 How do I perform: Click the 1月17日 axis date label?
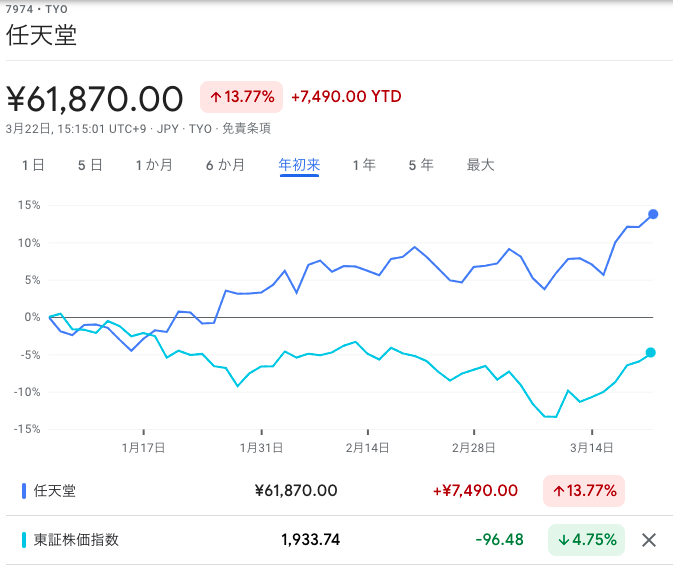pos(143,448)
